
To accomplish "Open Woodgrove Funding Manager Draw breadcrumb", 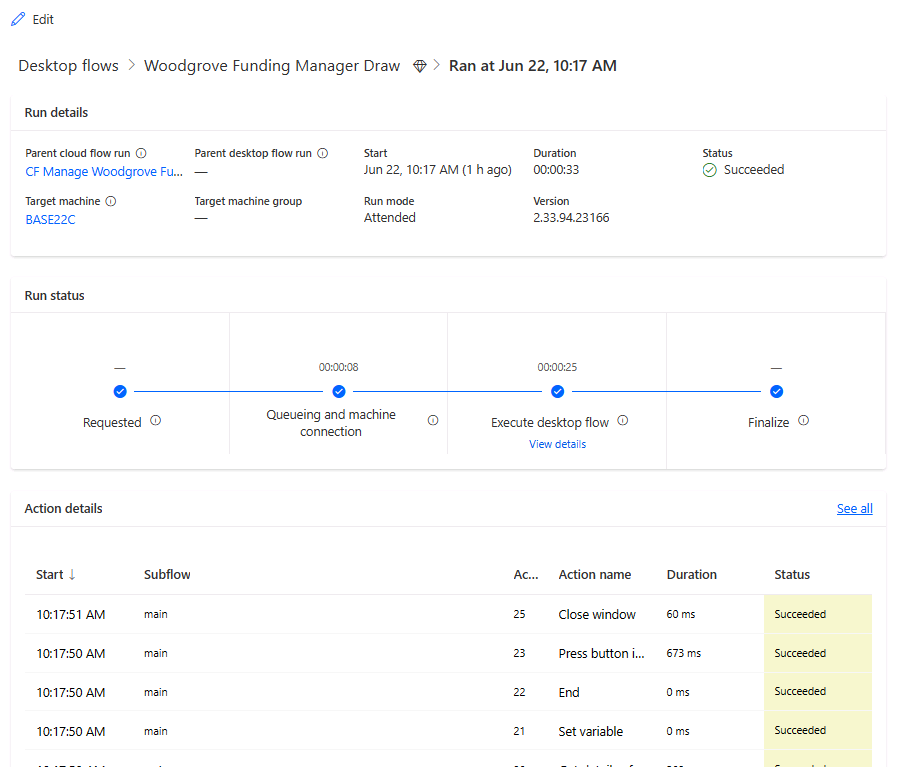I will pos(272,66).
